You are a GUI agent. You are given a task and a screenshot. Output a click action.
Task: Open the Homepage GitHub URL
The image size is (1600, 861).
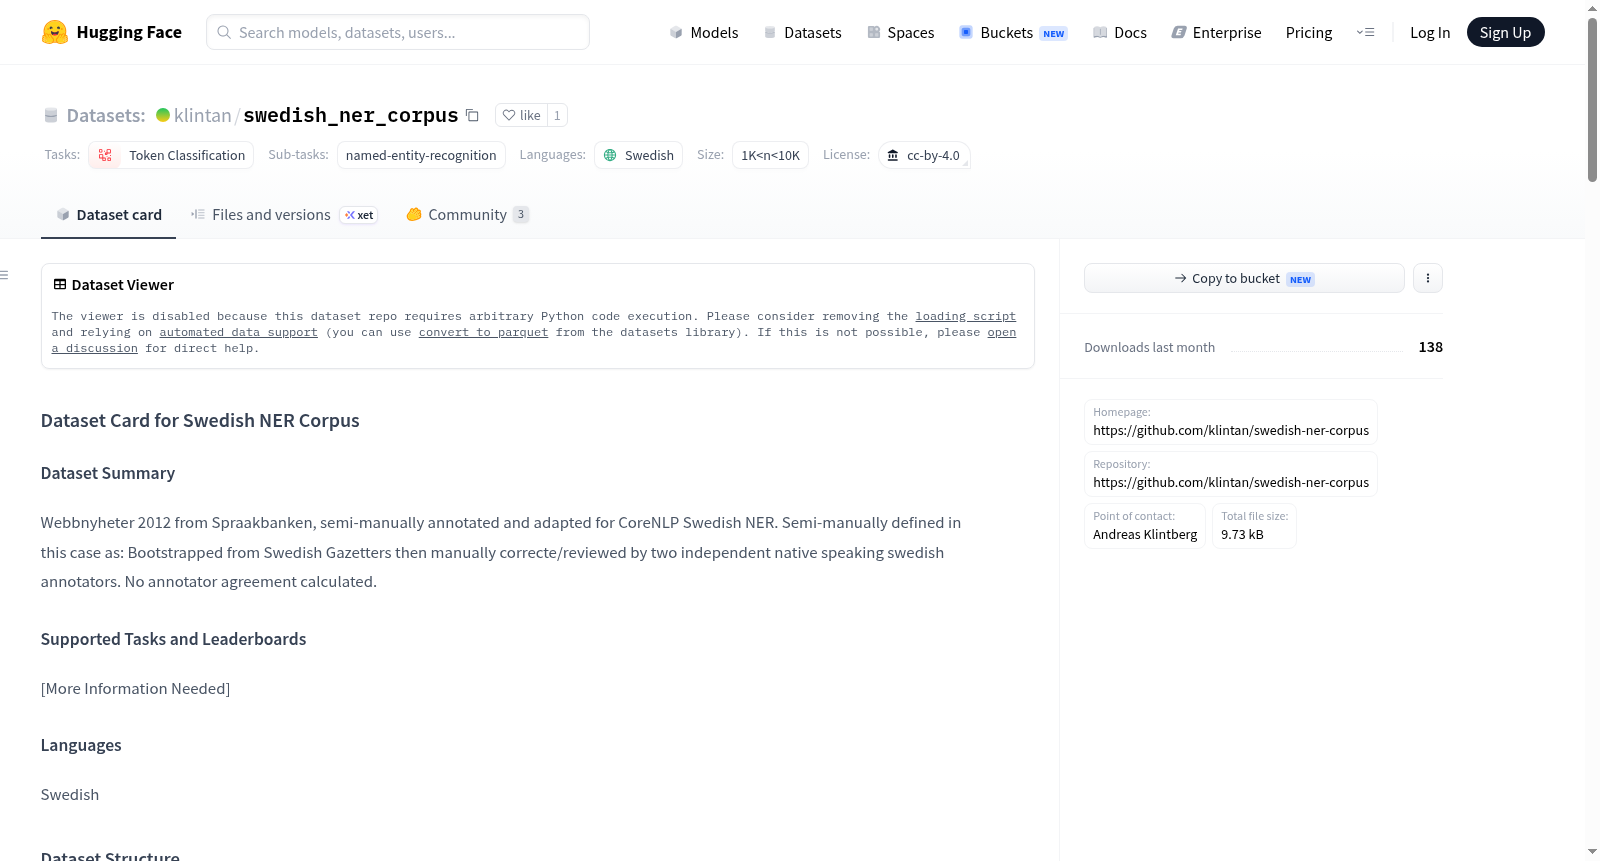1231,430
